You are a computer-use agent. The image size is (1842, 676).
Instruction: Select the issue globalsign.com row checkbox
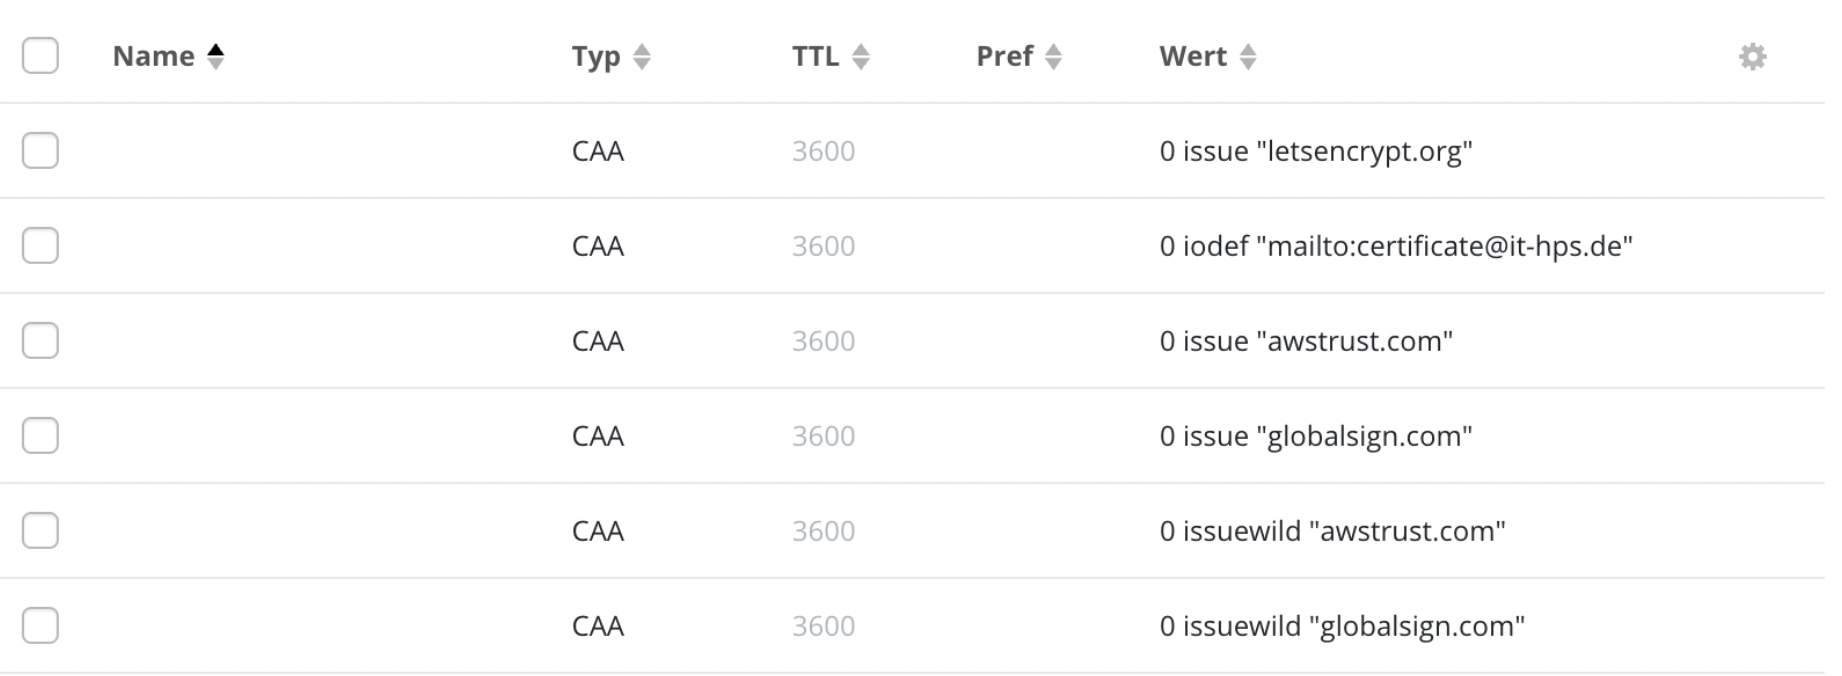40,435
